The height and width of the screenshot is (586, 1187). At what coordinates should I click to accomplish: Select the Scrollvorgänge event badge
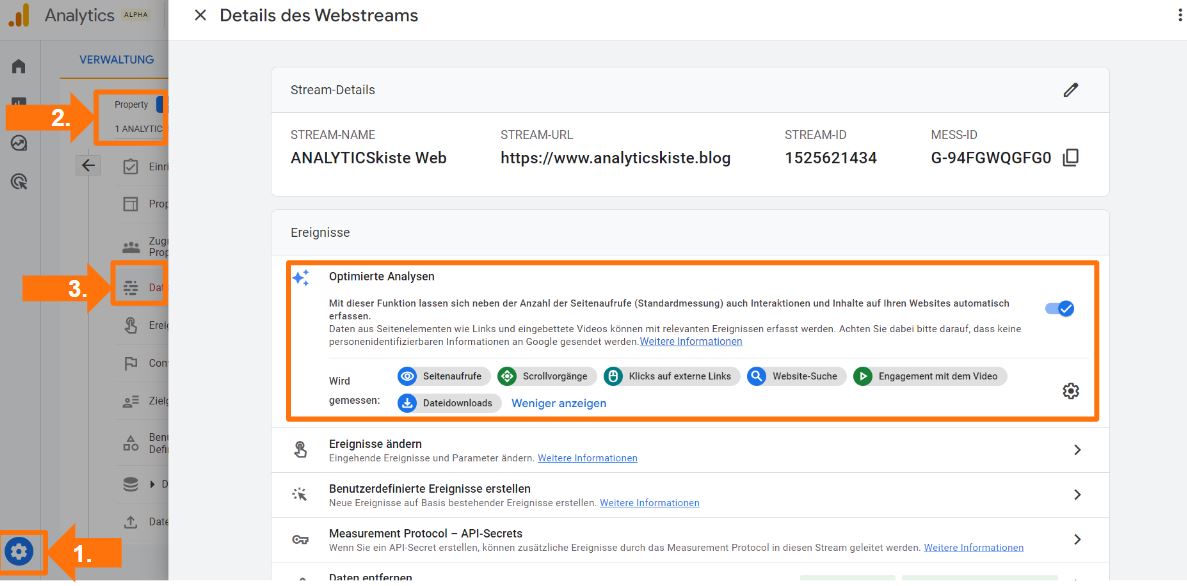(x=545, y=377)
